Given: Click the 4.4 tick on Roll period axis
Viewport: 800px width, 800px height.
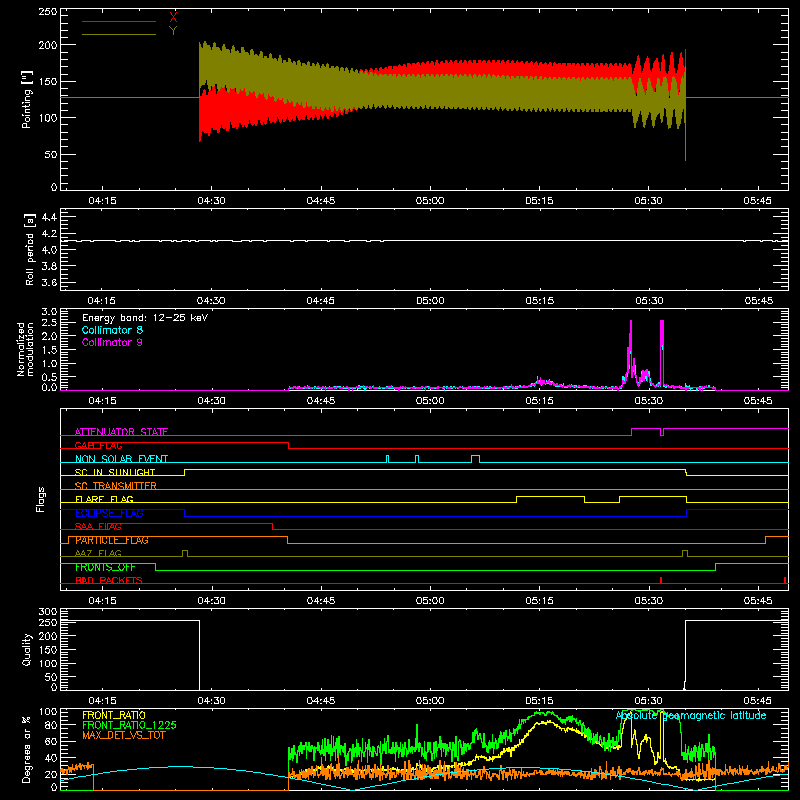Looking at the screenshot, I should (x=49, y=217).
